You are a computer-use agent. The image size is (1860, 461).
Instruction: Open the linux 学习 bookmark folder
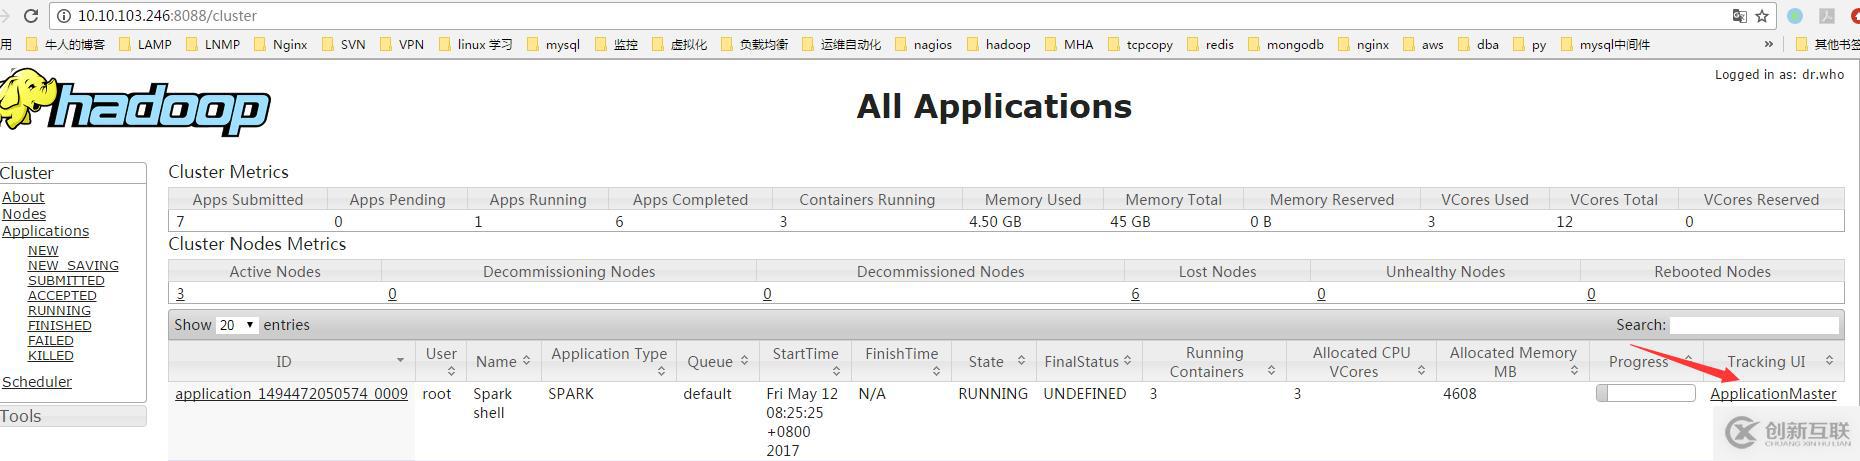point(475,44)
